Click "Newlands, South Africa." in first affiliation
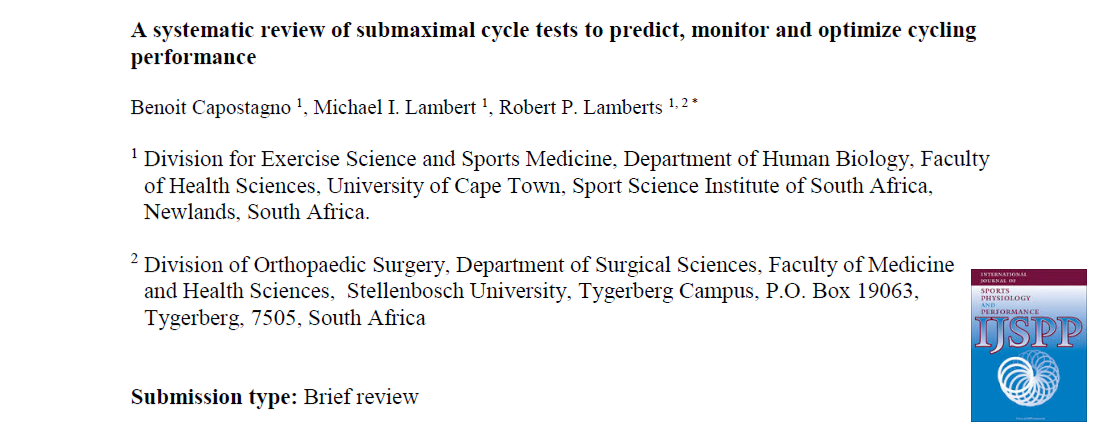This screenshot has width=1103, height=438. click(x=256, y=212)
